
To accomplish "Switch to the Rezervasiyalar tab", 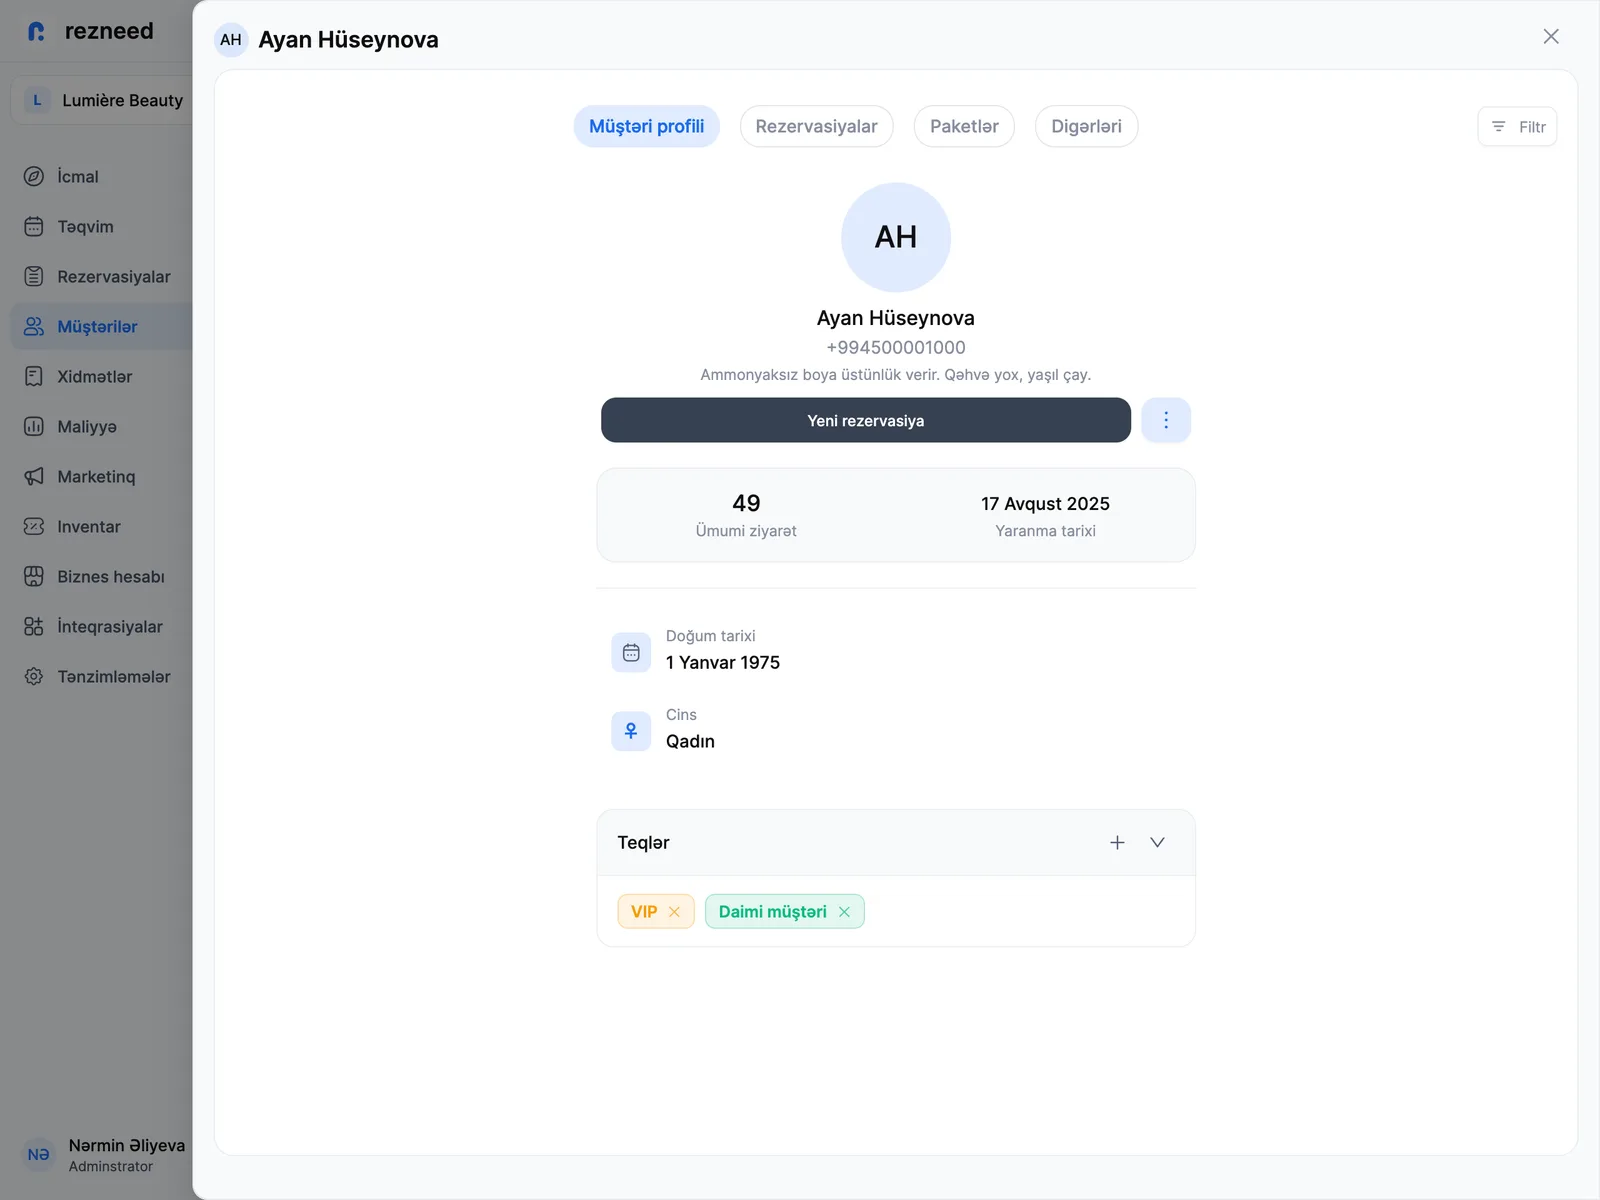I will point(816,126).
